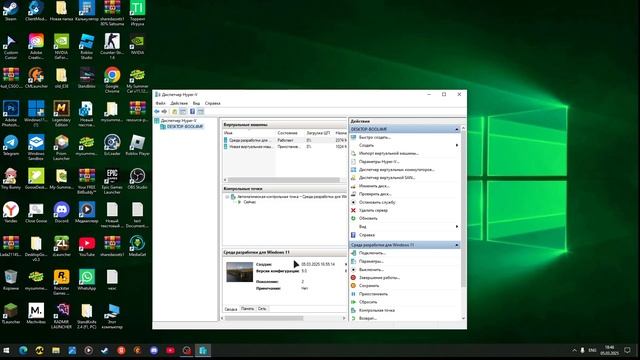Switch to Network (Сеть) tab
The width and height of the screenshot is (640, 360).
262,309
